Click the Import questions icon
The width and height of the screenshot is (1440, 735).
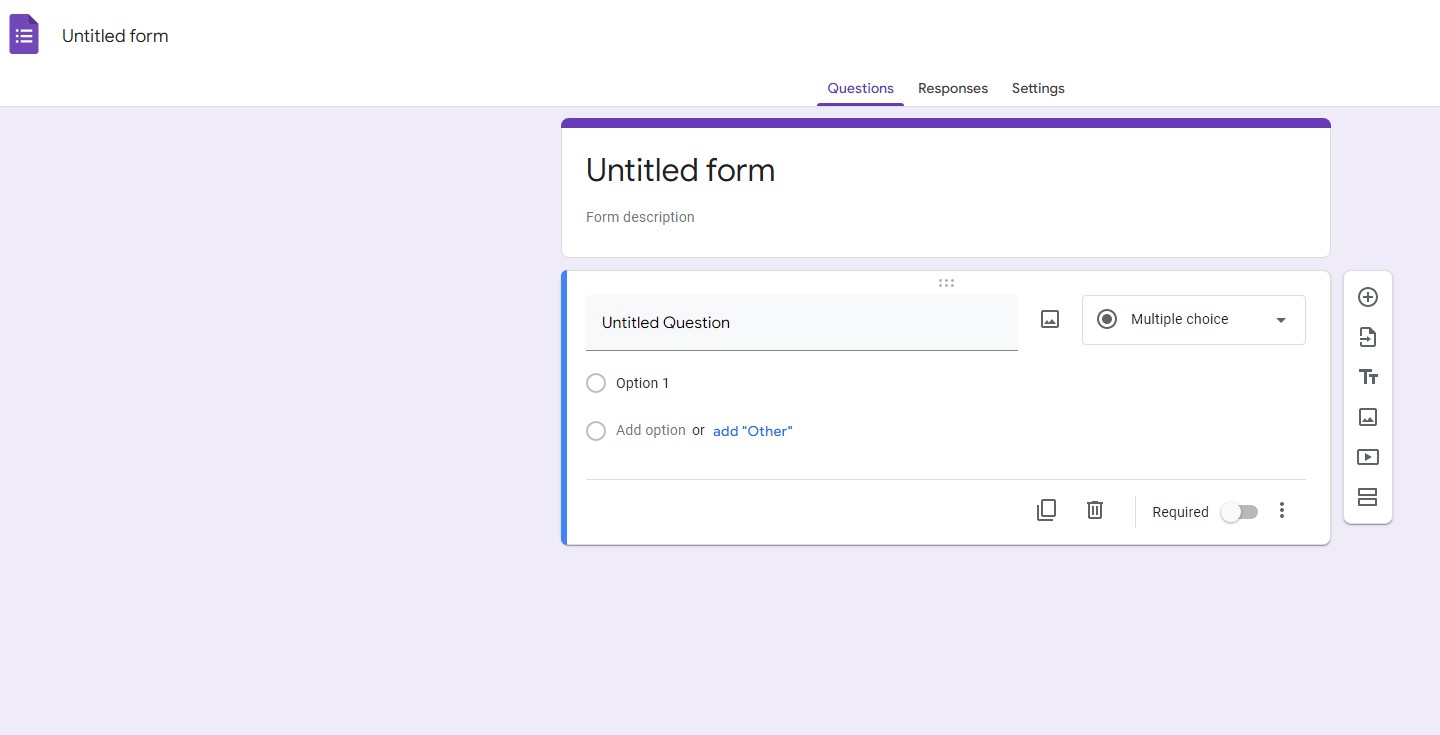tap(1368, 337)
